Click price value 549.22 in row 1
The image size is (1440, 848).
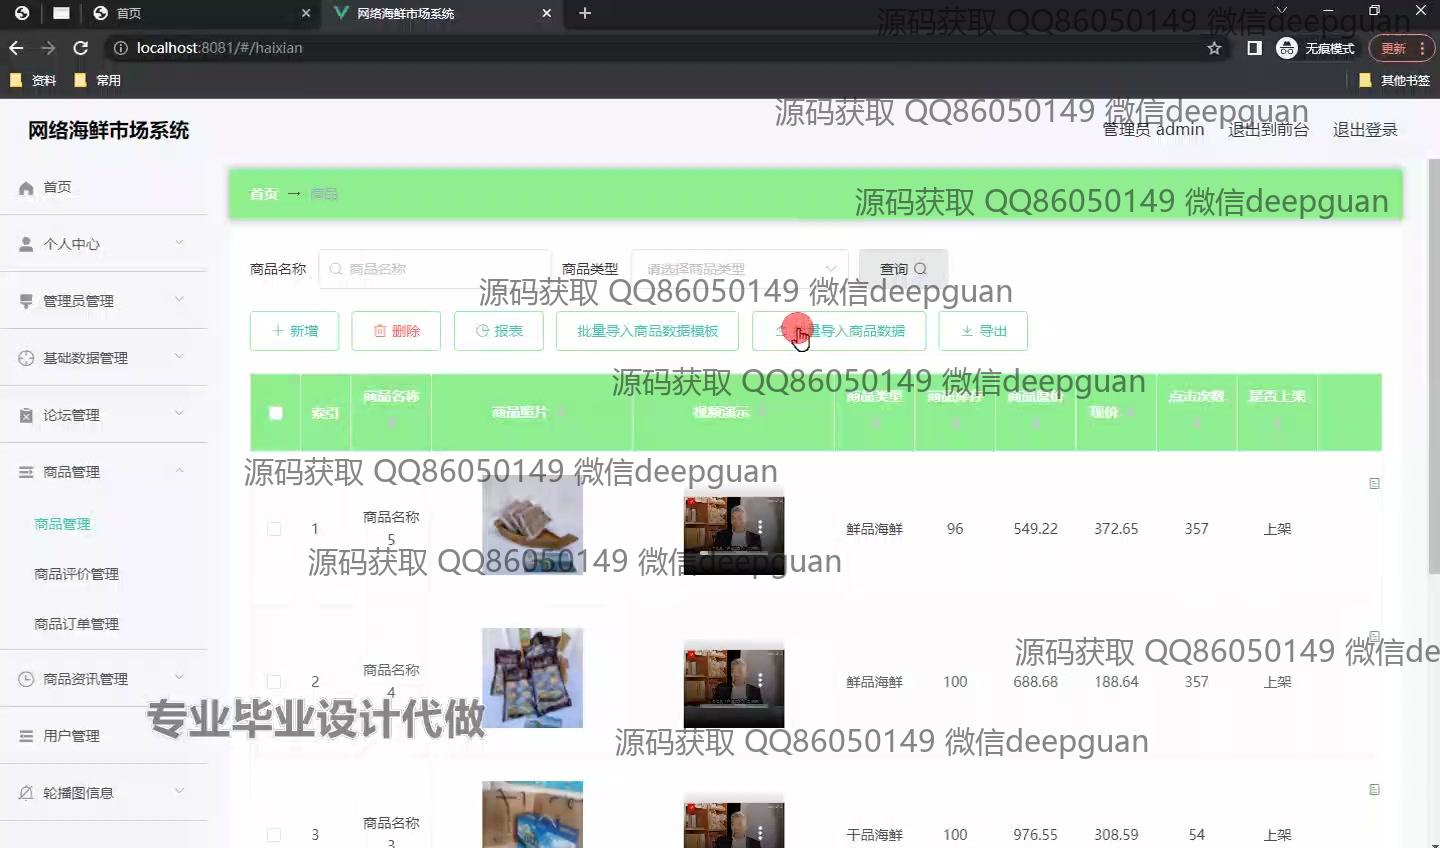(1035, 529)
